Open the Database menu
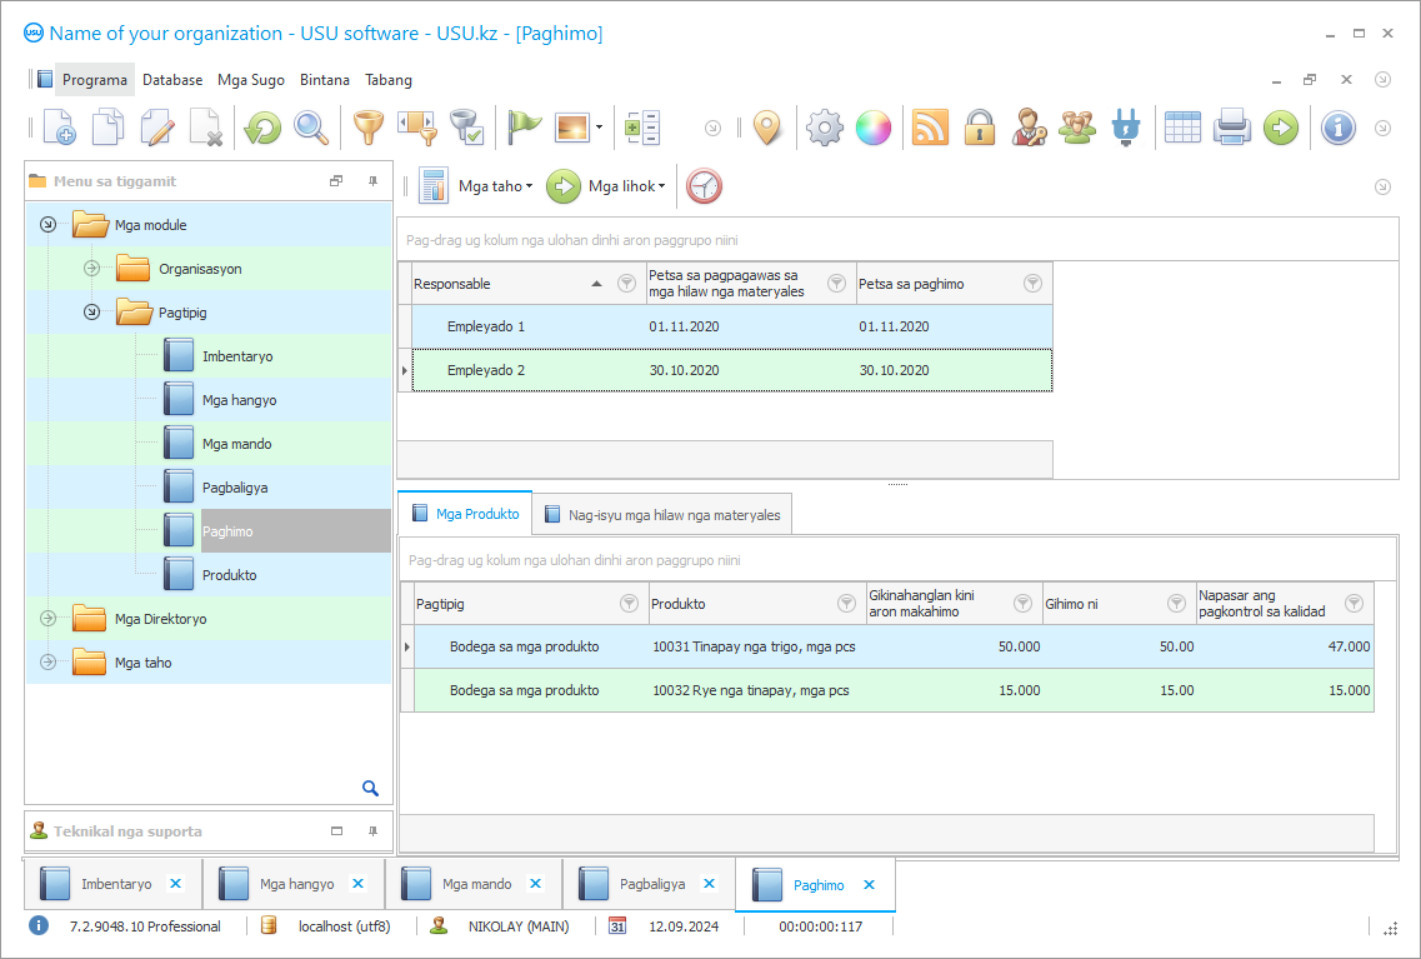Image resolution: width=1421 pixels, height=959 pixels. pyautogui.click(x=172, y=80)
